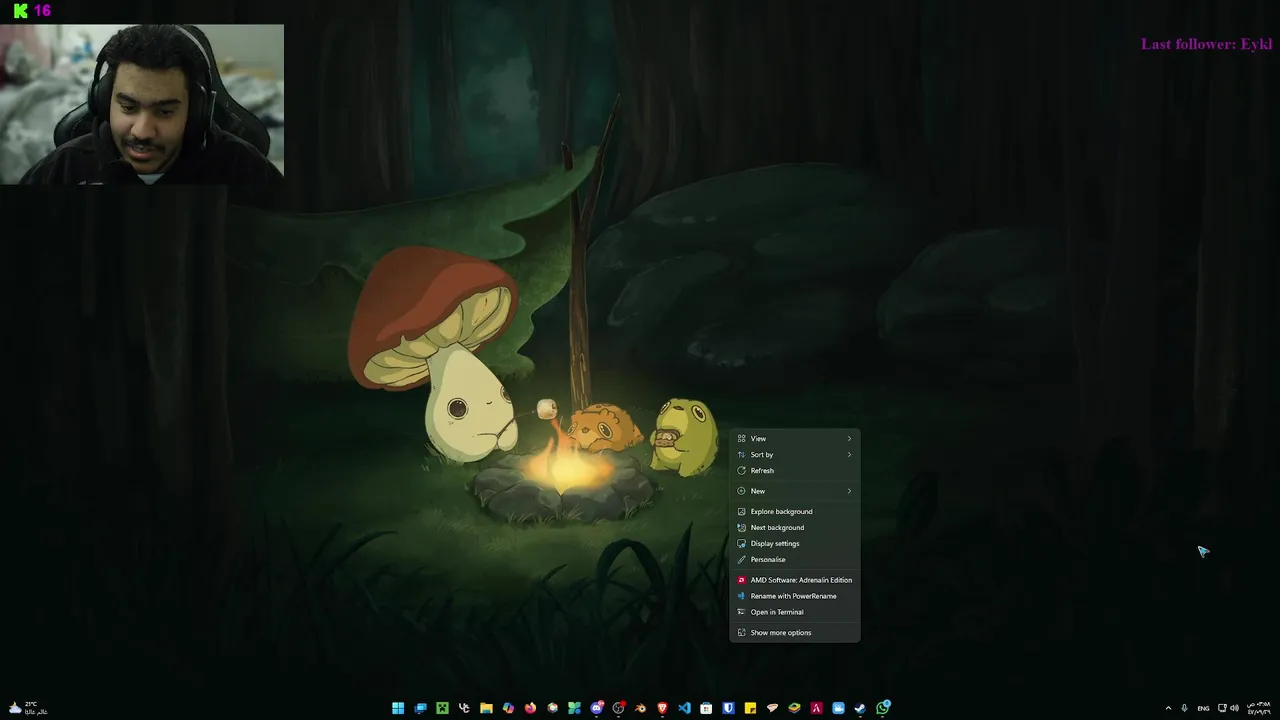This screenshot has width=1280, height=720.
Task: Open Task View from the taskbar
Action: [420, 708]
